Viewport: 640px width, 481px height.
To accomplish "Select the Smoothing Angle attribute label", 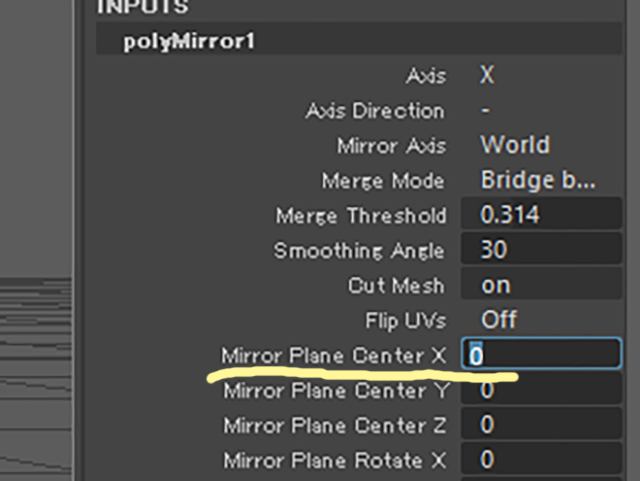I will (359, 250).
